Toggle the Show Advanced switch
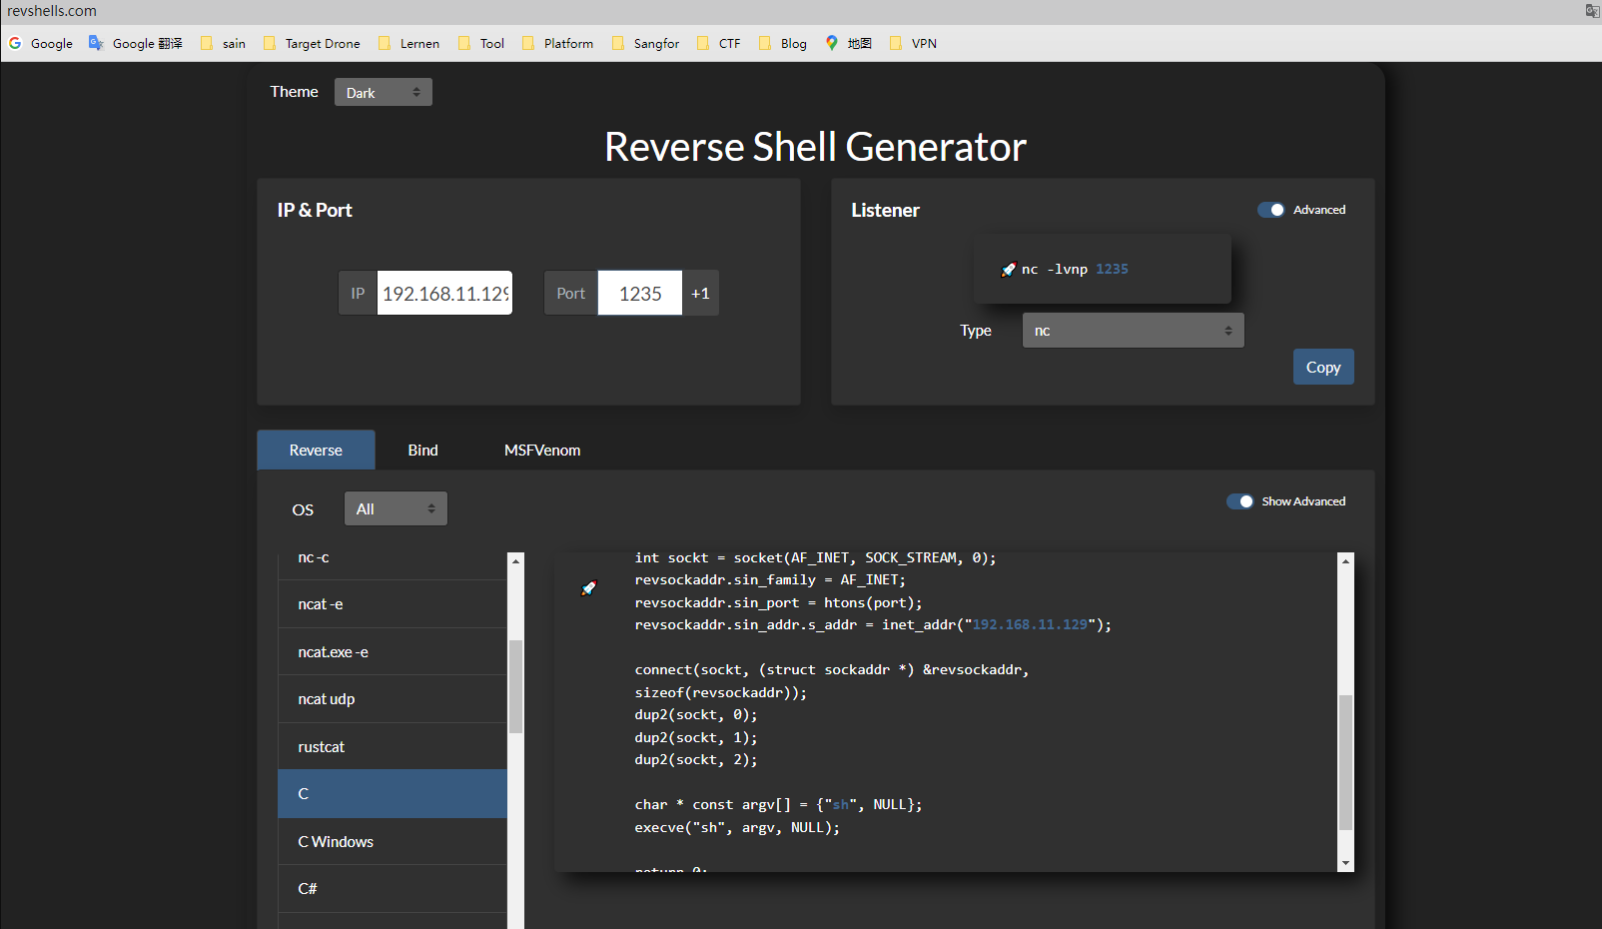The height and width of the screenshot is (929, 1602). pyautogui.click(x=1240, y=501)
